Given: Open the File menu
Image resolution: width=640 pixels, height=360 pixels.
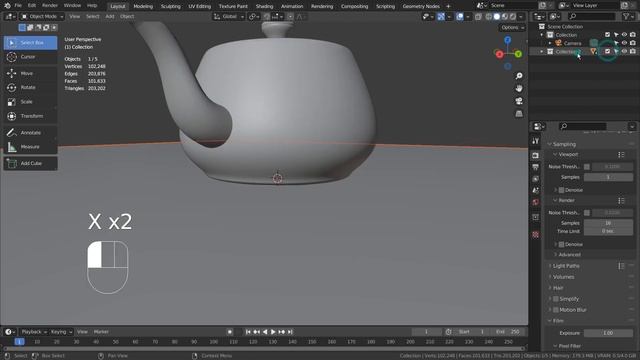Looking at the screenshot, I should click(x=18, y=6).
